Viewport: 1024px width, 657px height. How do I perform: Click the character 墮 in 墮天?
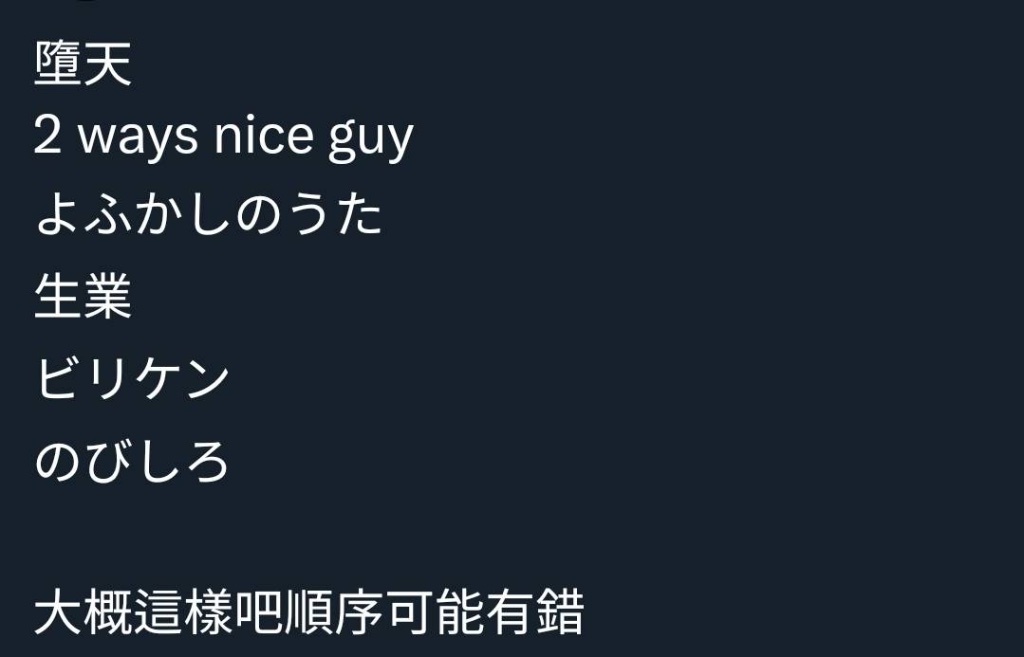point(57,63)
